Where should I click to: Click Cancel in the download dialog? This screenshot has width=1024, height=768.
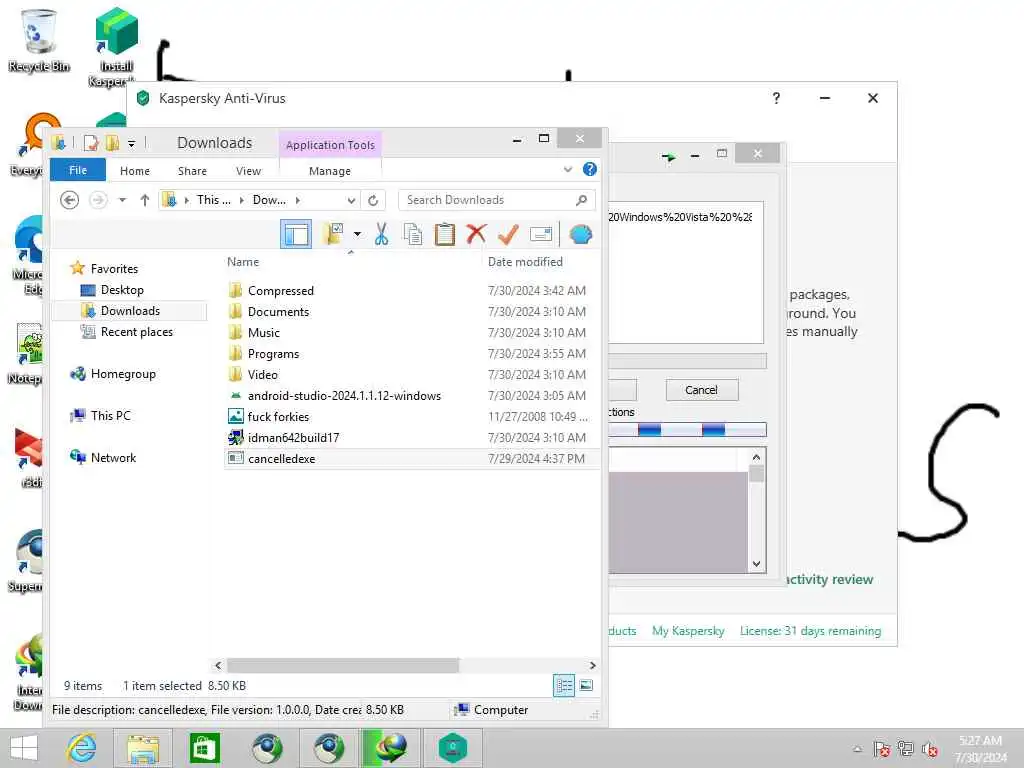point(702,390)
